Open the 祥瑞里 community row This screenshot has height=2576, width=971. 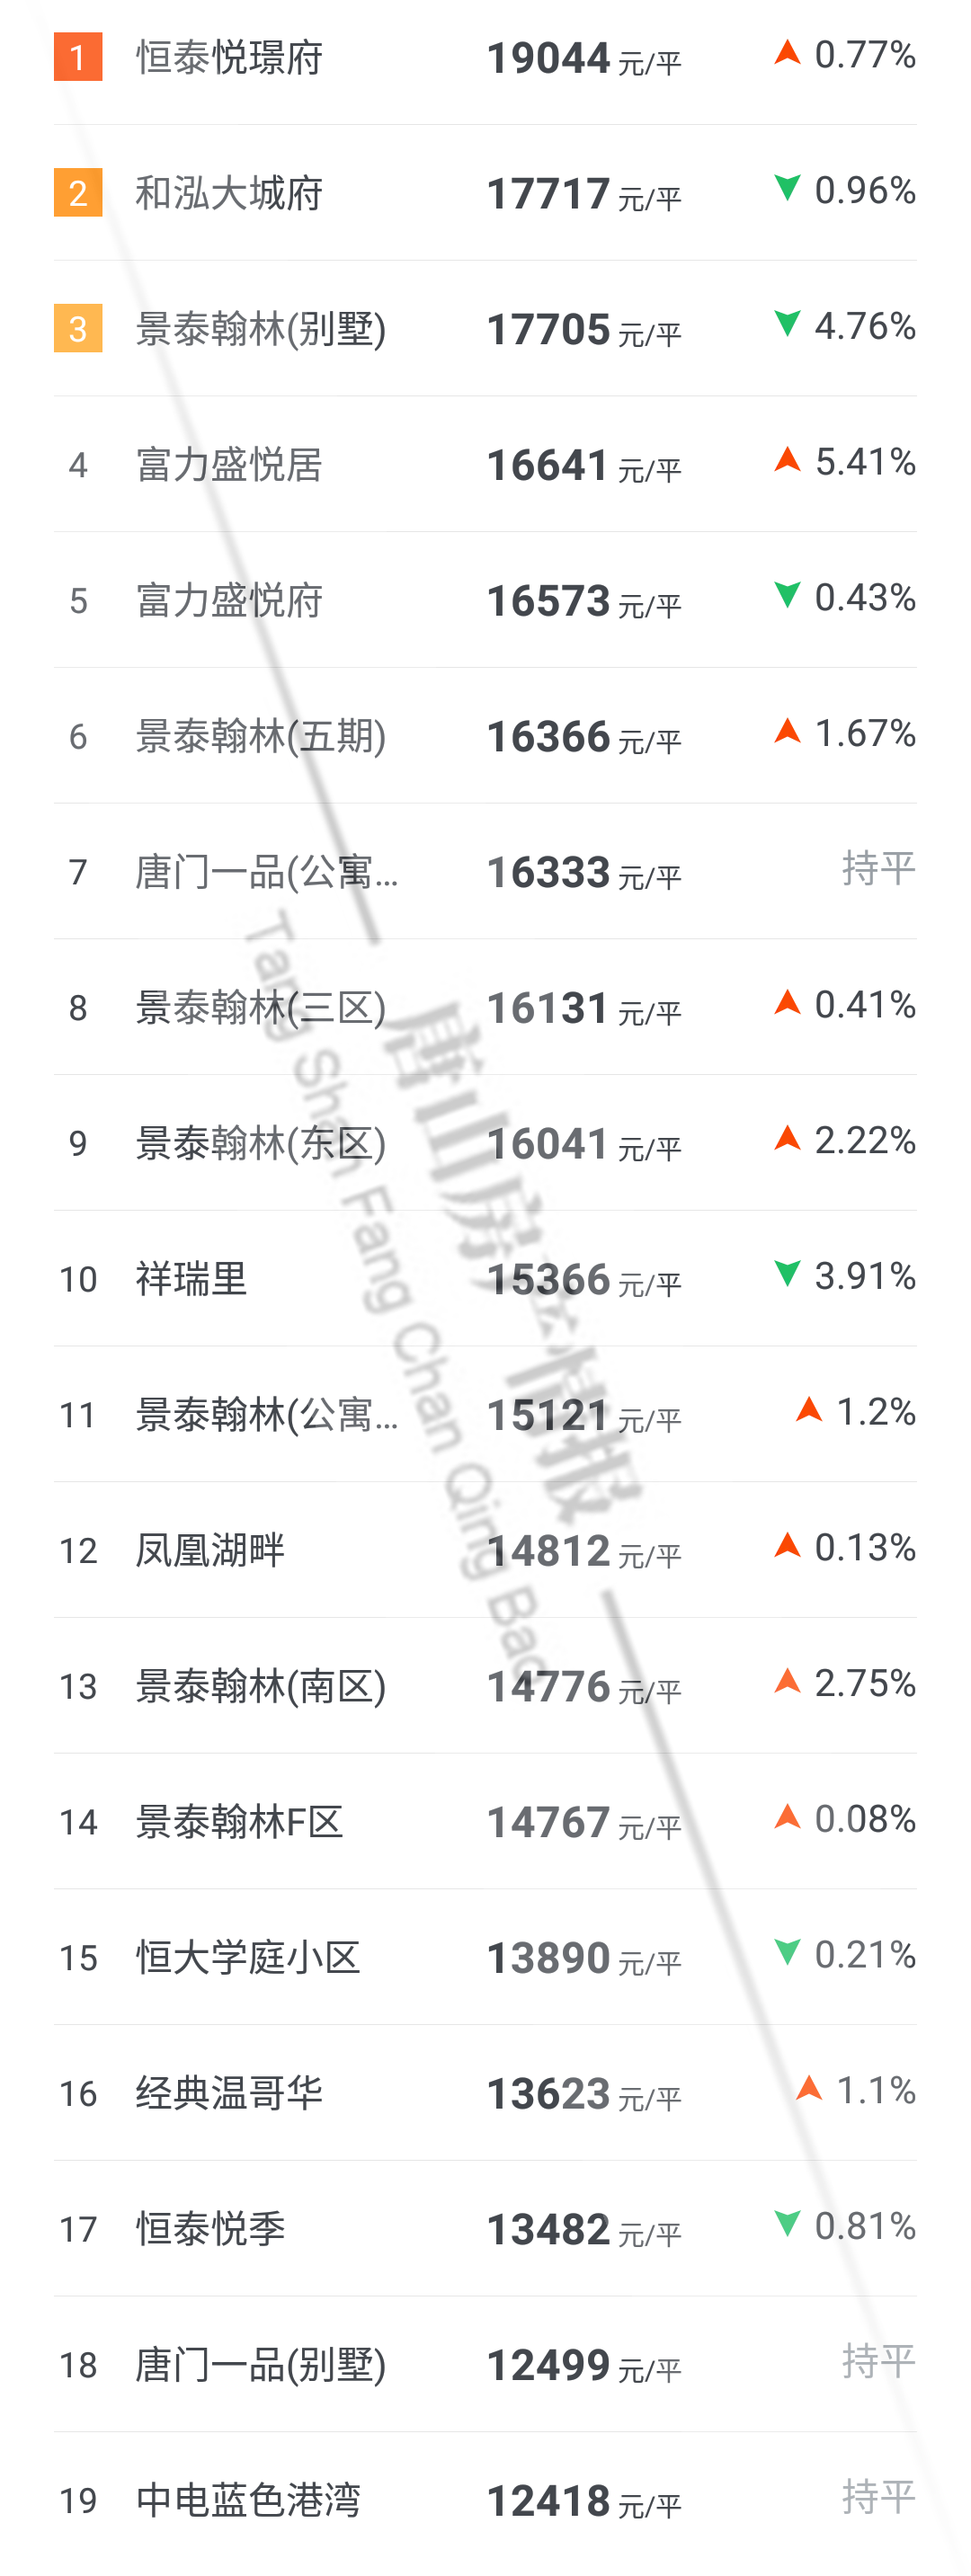point(191,1279)
